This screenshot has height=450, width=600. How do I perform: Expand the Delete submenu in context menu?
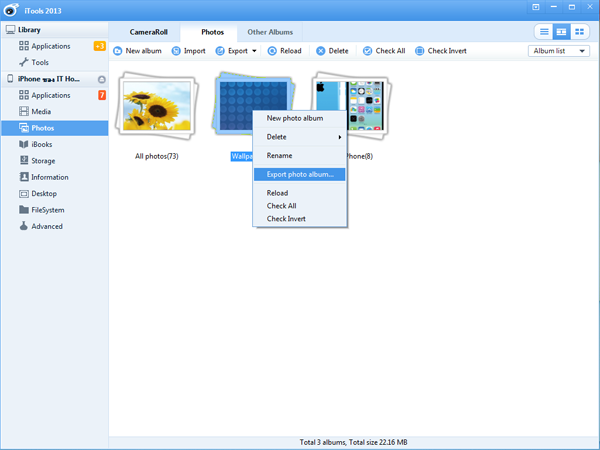(x=298, y=137)
